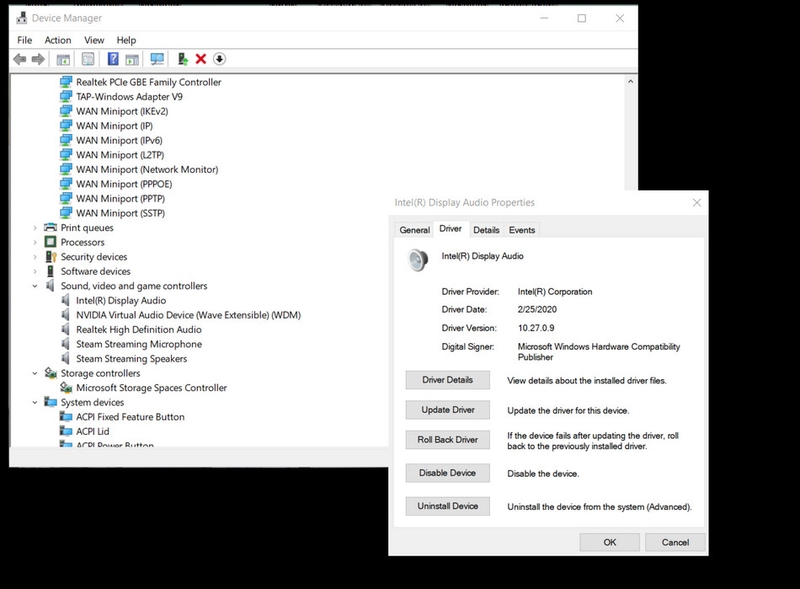Click speaker icon beside Realtek High Definition Audio
Screen dimensions: 800x589
65,329
